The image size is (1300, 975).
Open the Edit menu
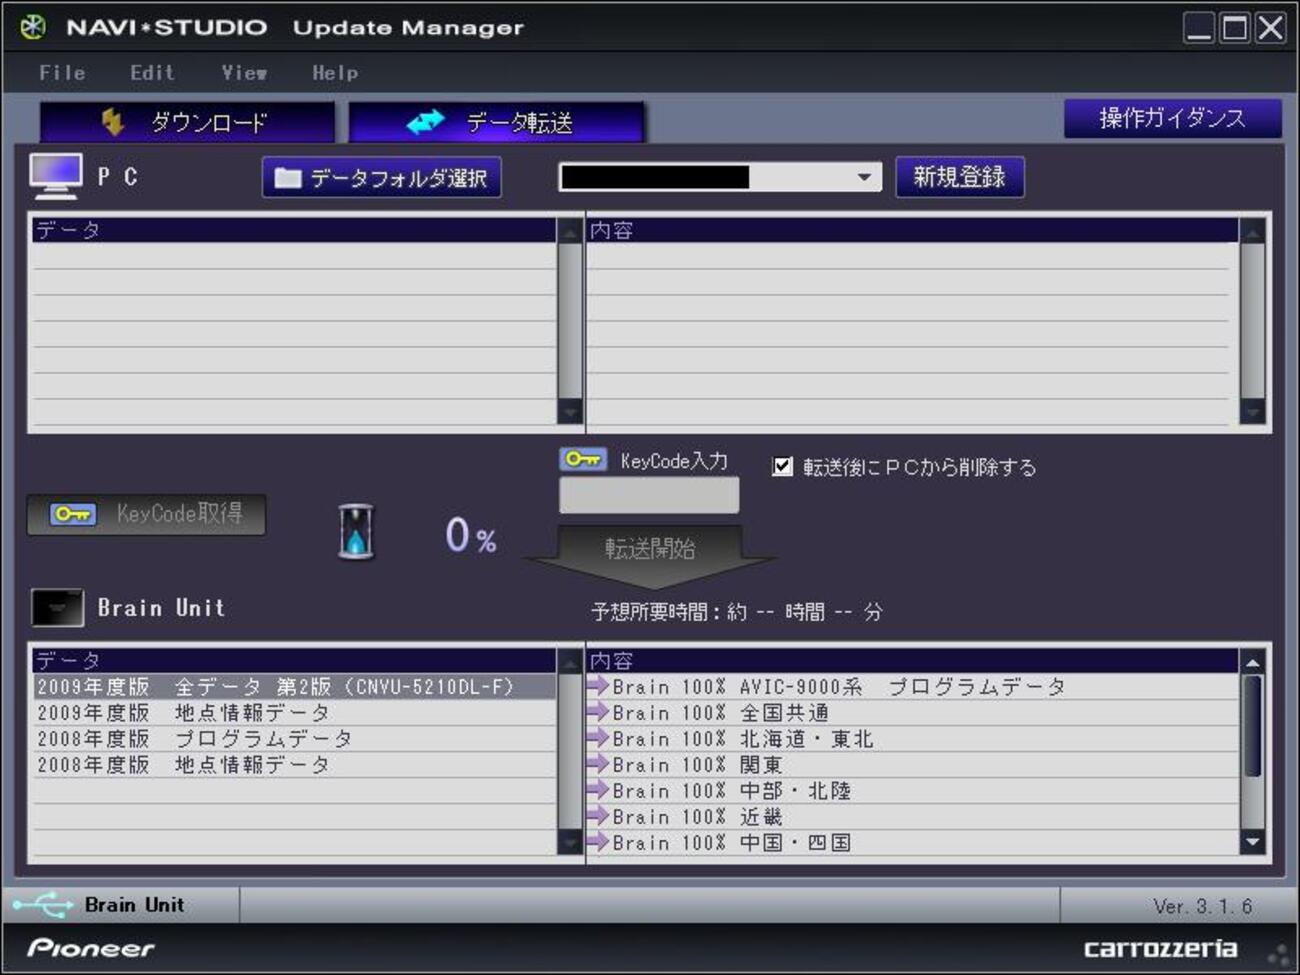click(152, 73)
